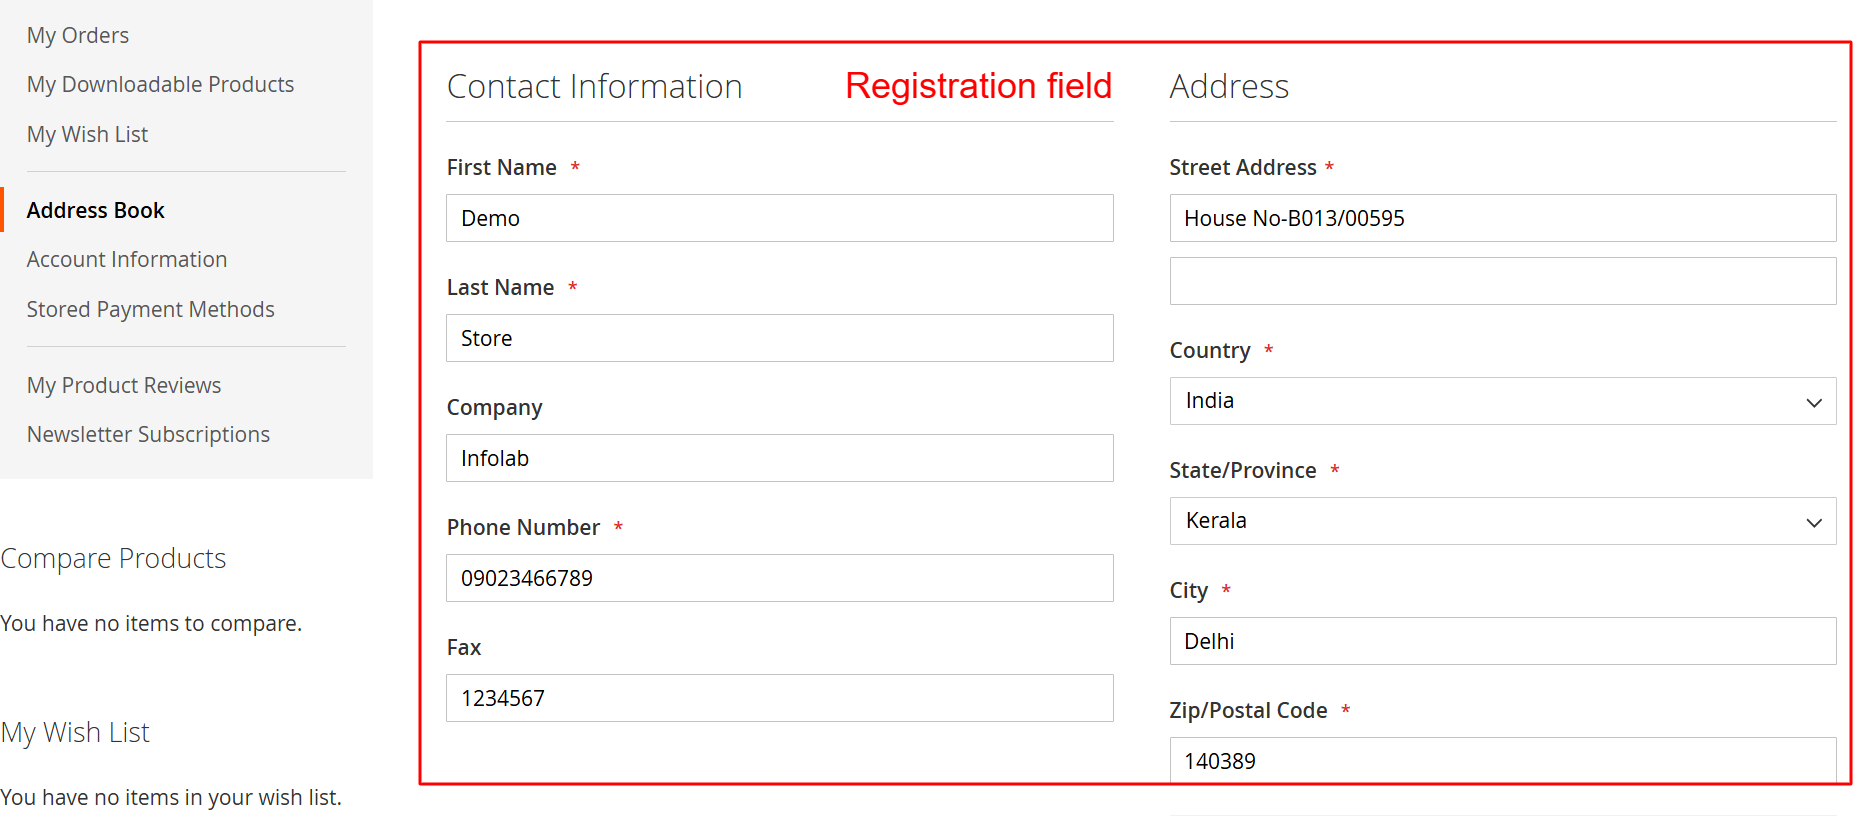This screenshot has width=1866, height=816.
Task: Focus the Fax input field
Action: (779, 698)
